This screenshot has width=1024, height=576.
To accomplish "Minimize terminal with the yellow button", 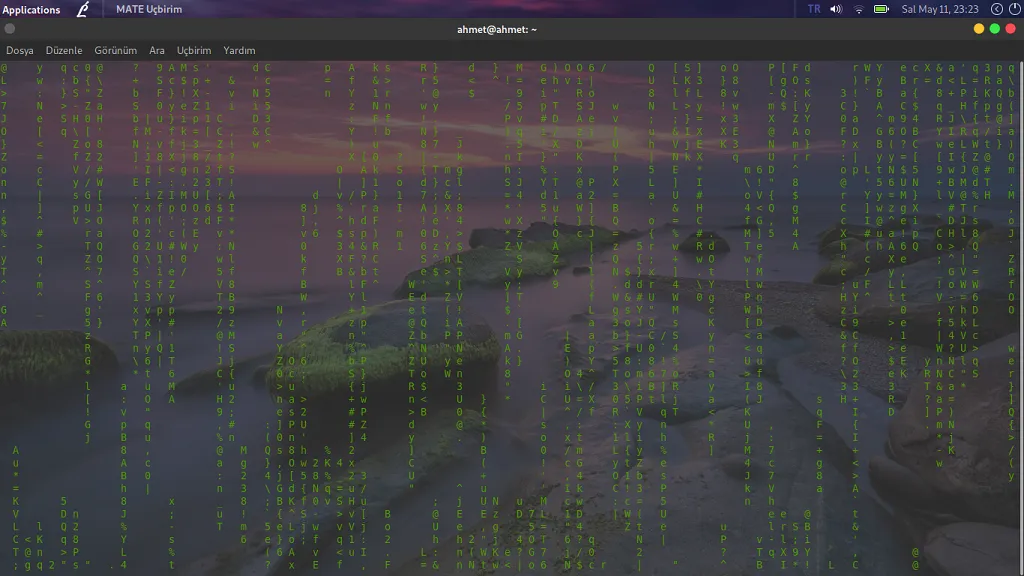I will tap(979, 29).
